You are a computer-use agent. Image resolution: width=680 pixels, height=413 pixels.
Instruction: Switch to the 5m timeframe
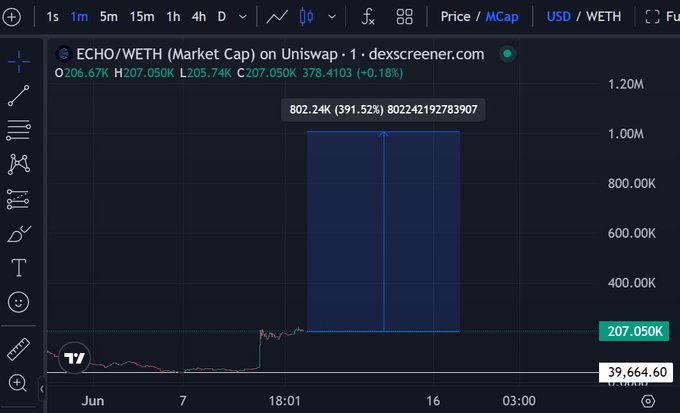pos(108,17)
